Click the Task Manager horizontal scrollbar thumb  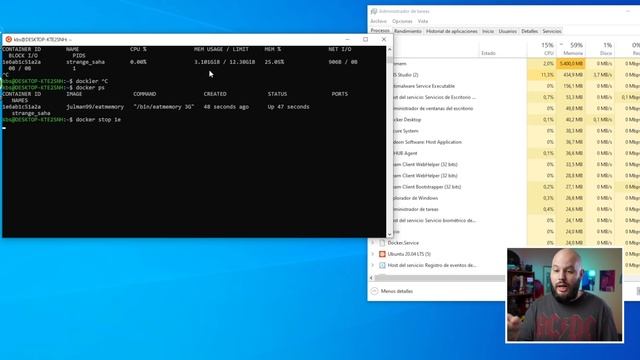[x=440, y=278]
